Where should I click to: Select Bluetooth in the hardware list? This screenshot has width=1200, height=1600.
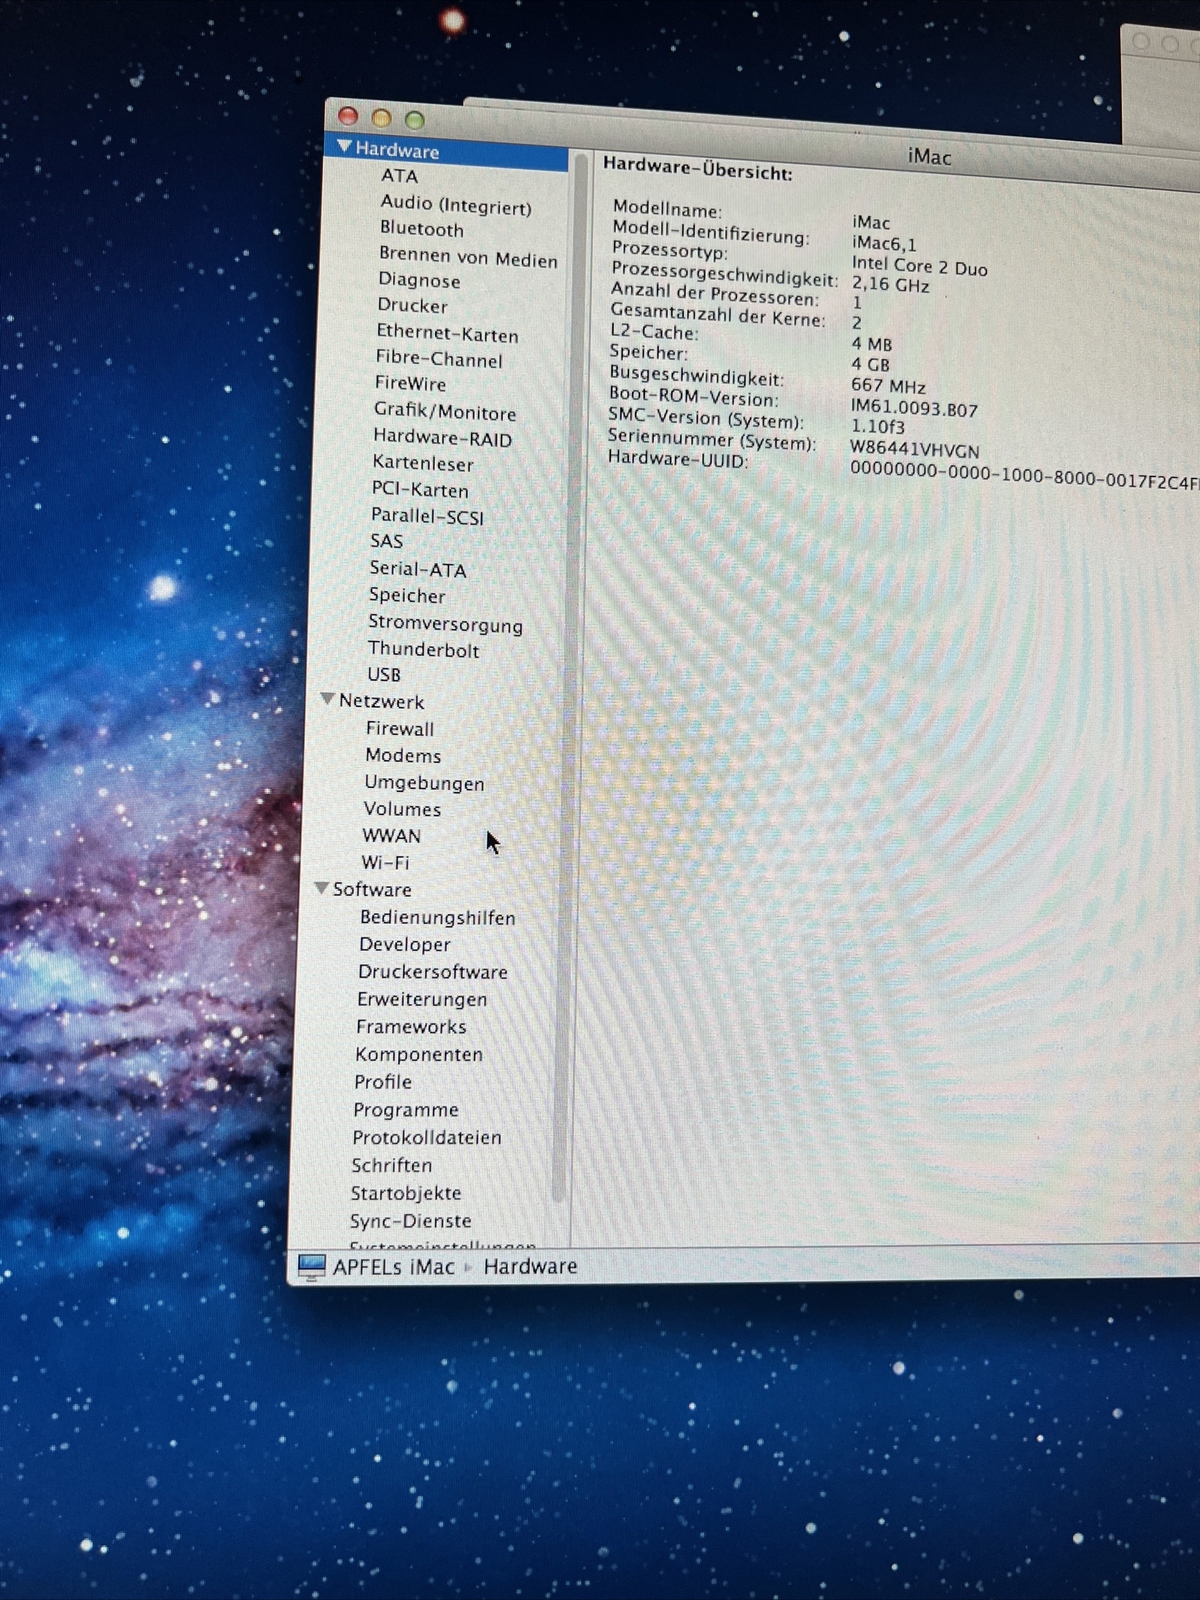click(x=421, y=229)
